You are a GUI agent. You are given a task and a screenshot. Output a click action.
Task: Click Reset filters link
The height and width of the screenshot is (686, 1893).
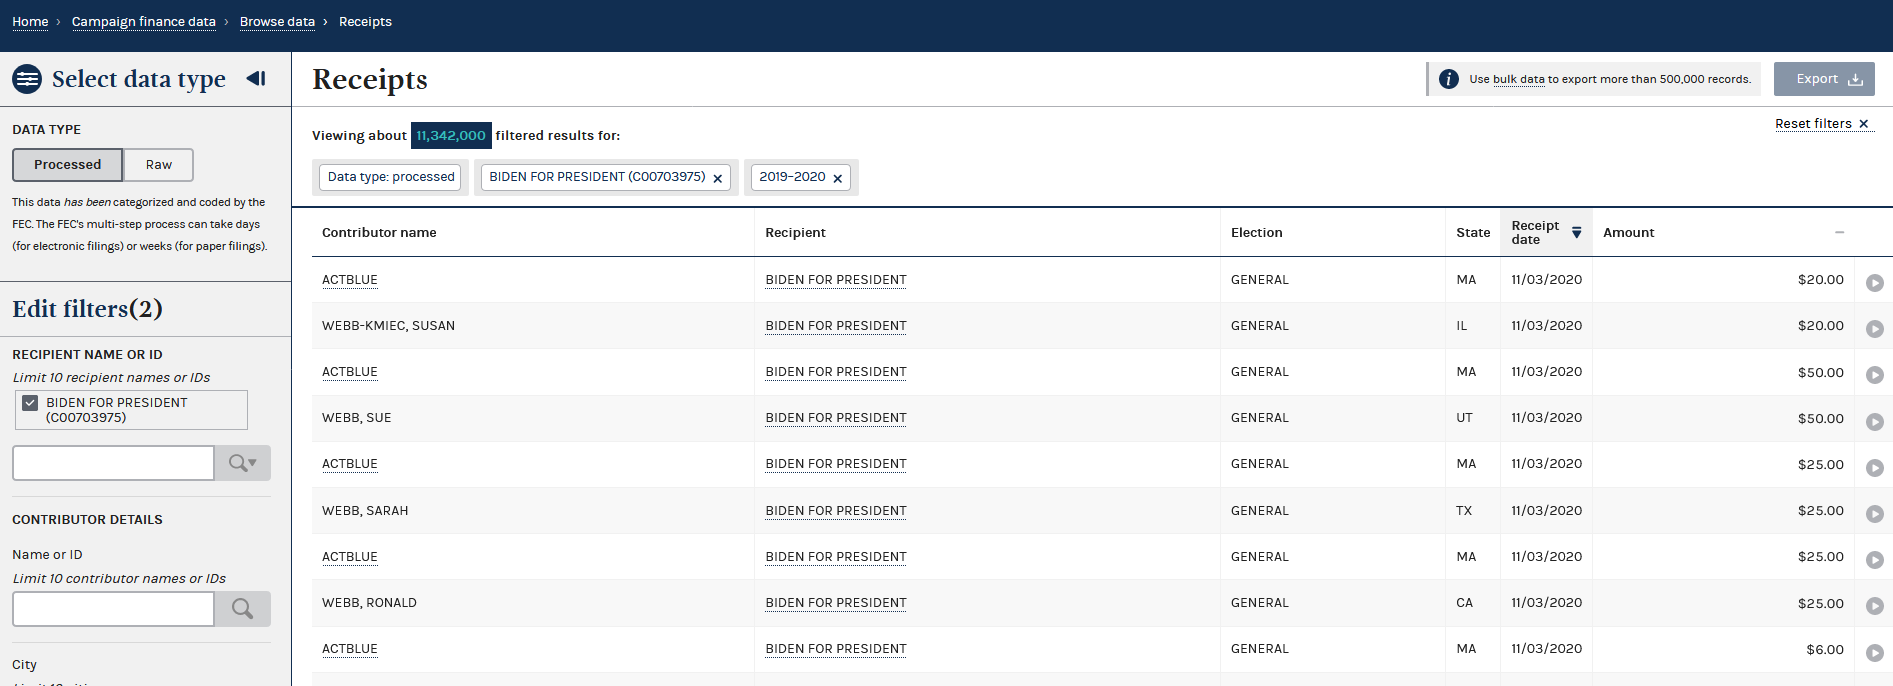point(1821,124)
